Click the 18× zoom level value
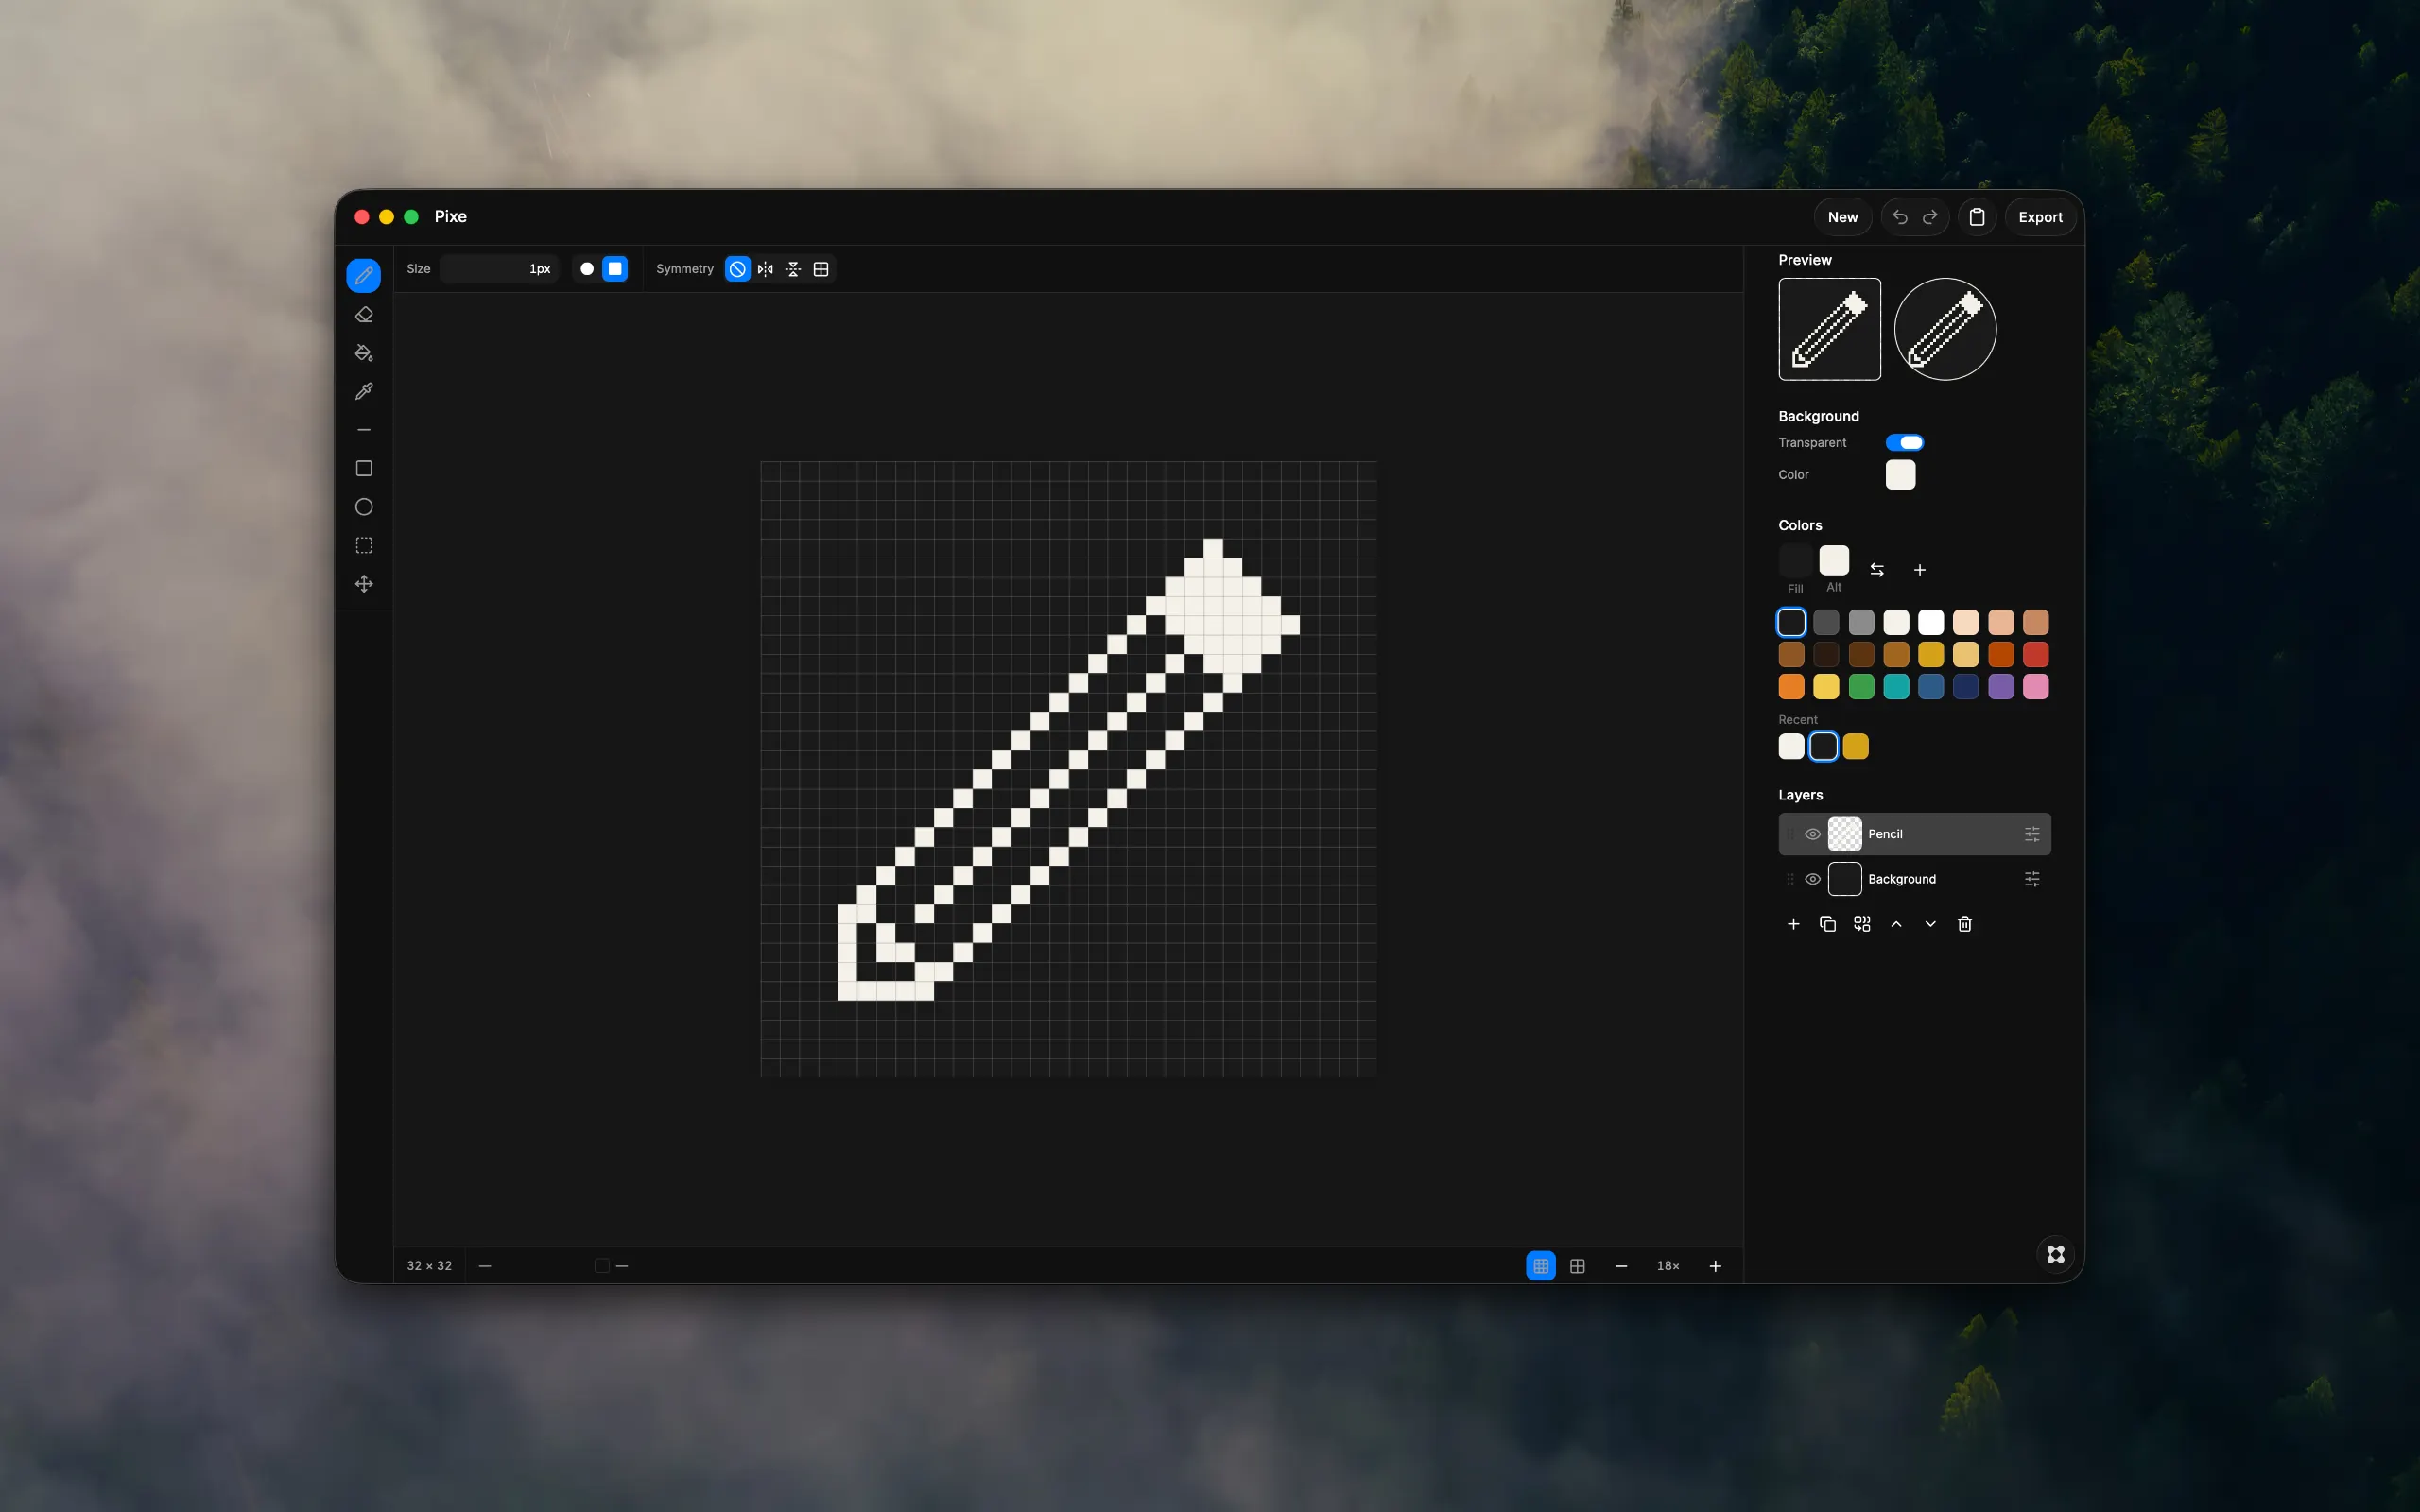 (1667, 1266)
